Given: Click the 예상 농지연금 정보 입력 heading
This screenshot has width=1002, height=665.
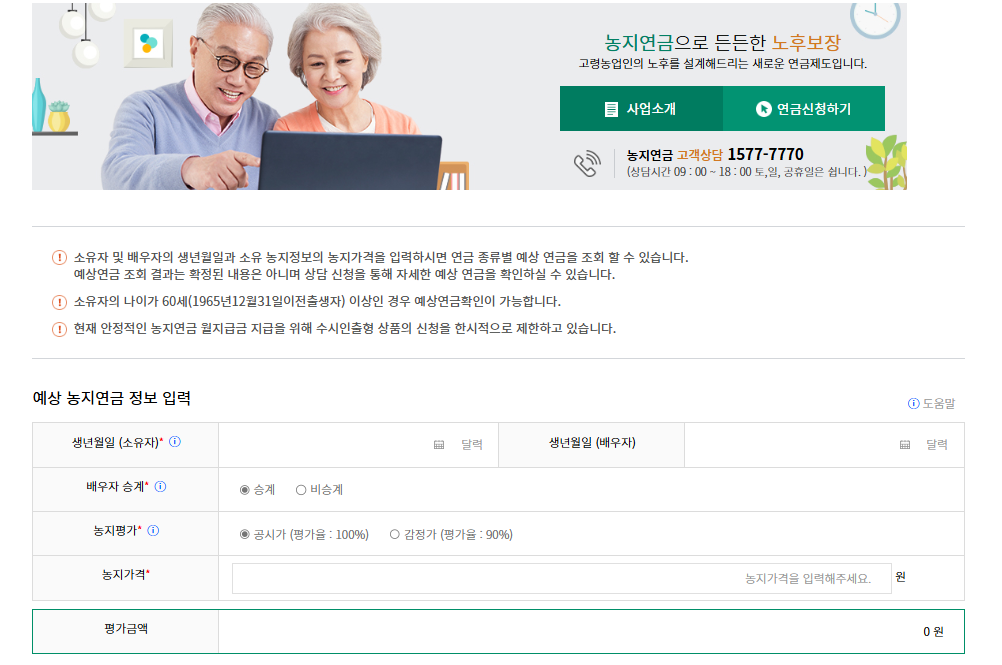Looking at the screenshot, I should (x=112, y=398).
